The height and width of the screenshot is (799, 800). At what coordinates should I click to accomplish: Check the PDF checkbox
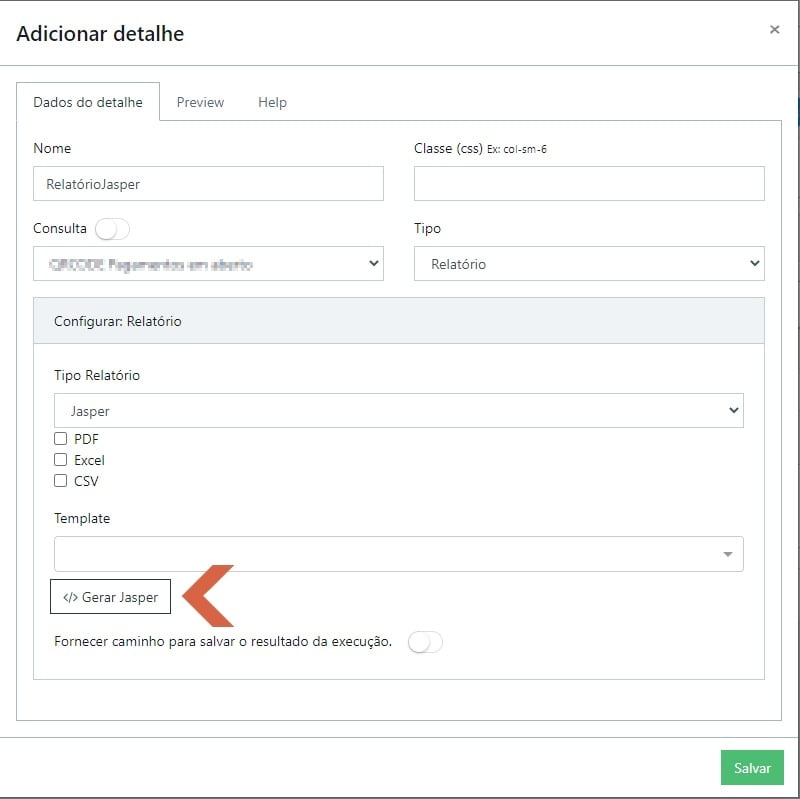point(61,439)
